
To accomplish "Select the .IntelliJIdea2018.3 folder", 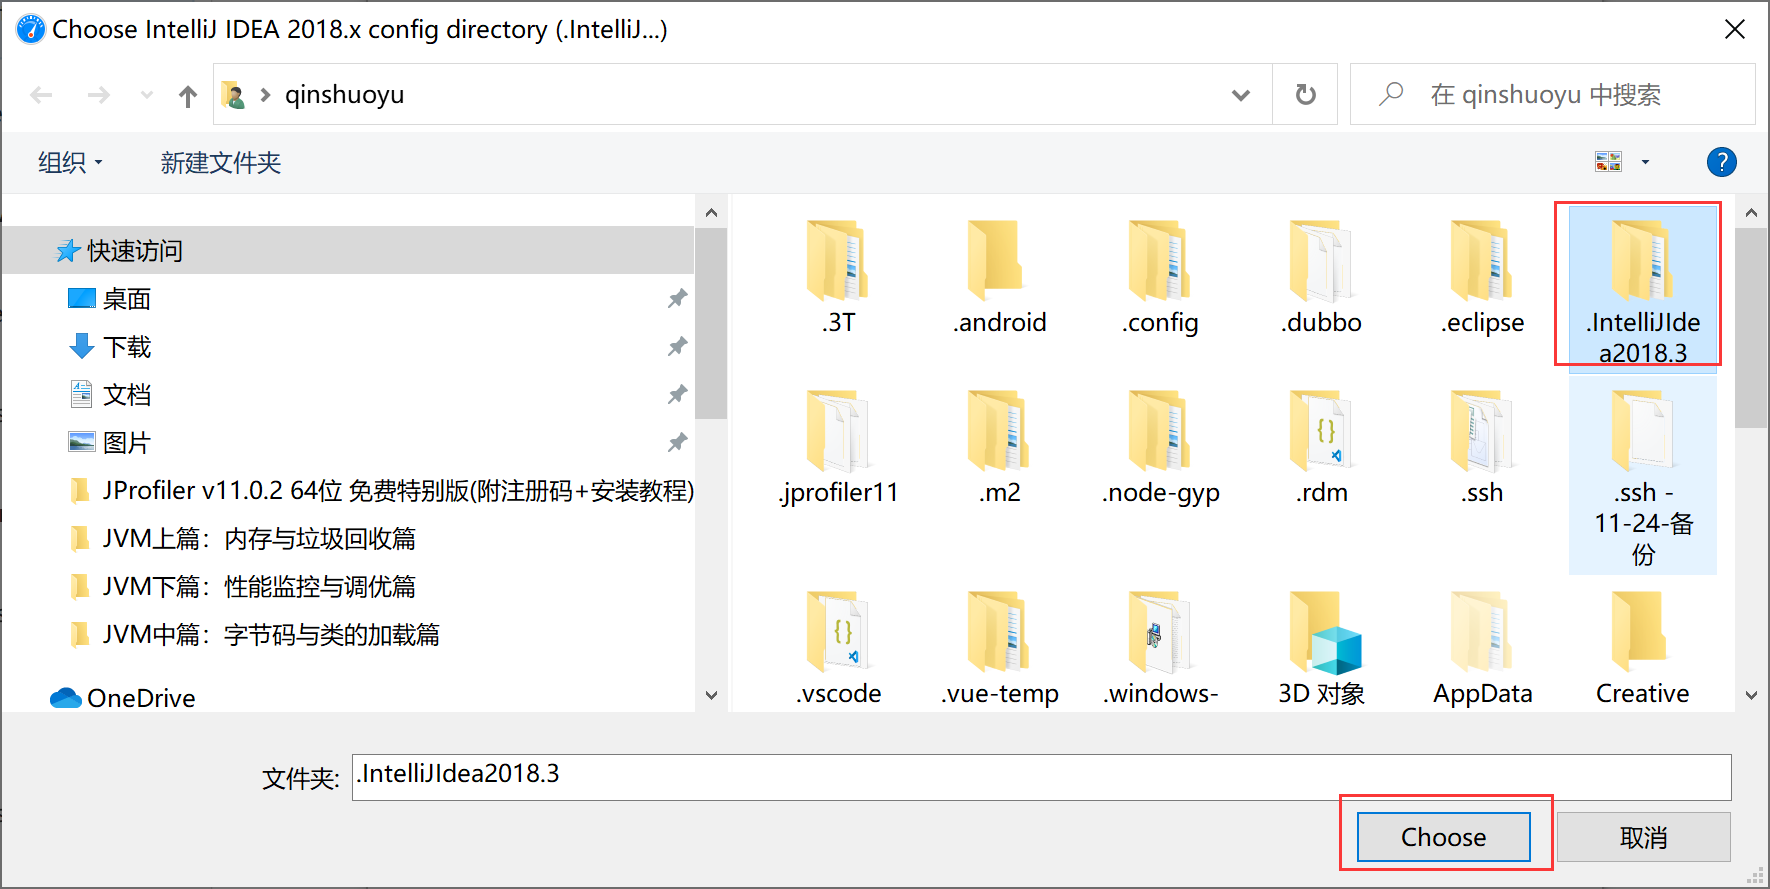I will 1642,287.
